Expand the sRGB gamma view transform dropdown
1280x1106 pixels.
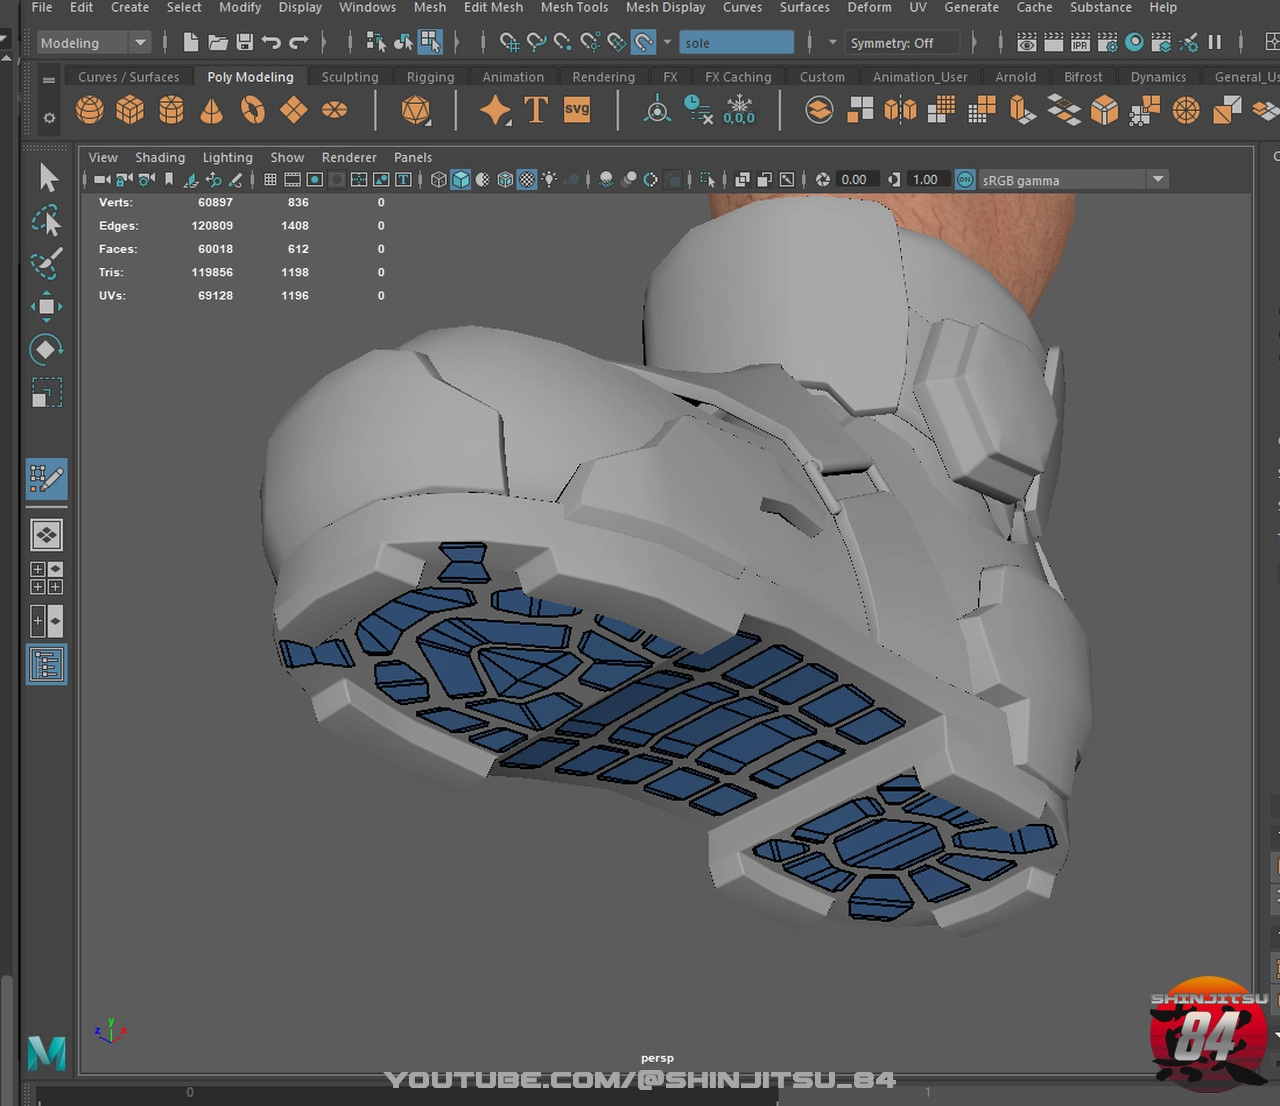(1158, 180)
